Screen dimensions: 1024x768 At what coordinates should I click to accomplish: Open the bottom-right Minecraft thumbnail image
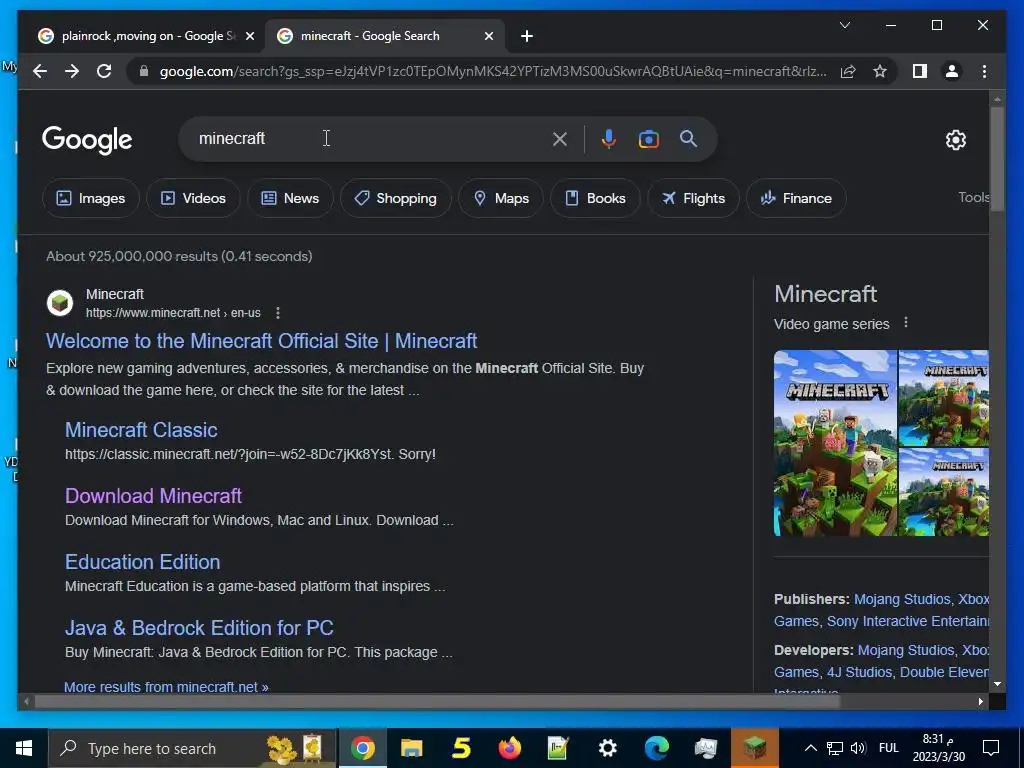click(x=944, y=492)
